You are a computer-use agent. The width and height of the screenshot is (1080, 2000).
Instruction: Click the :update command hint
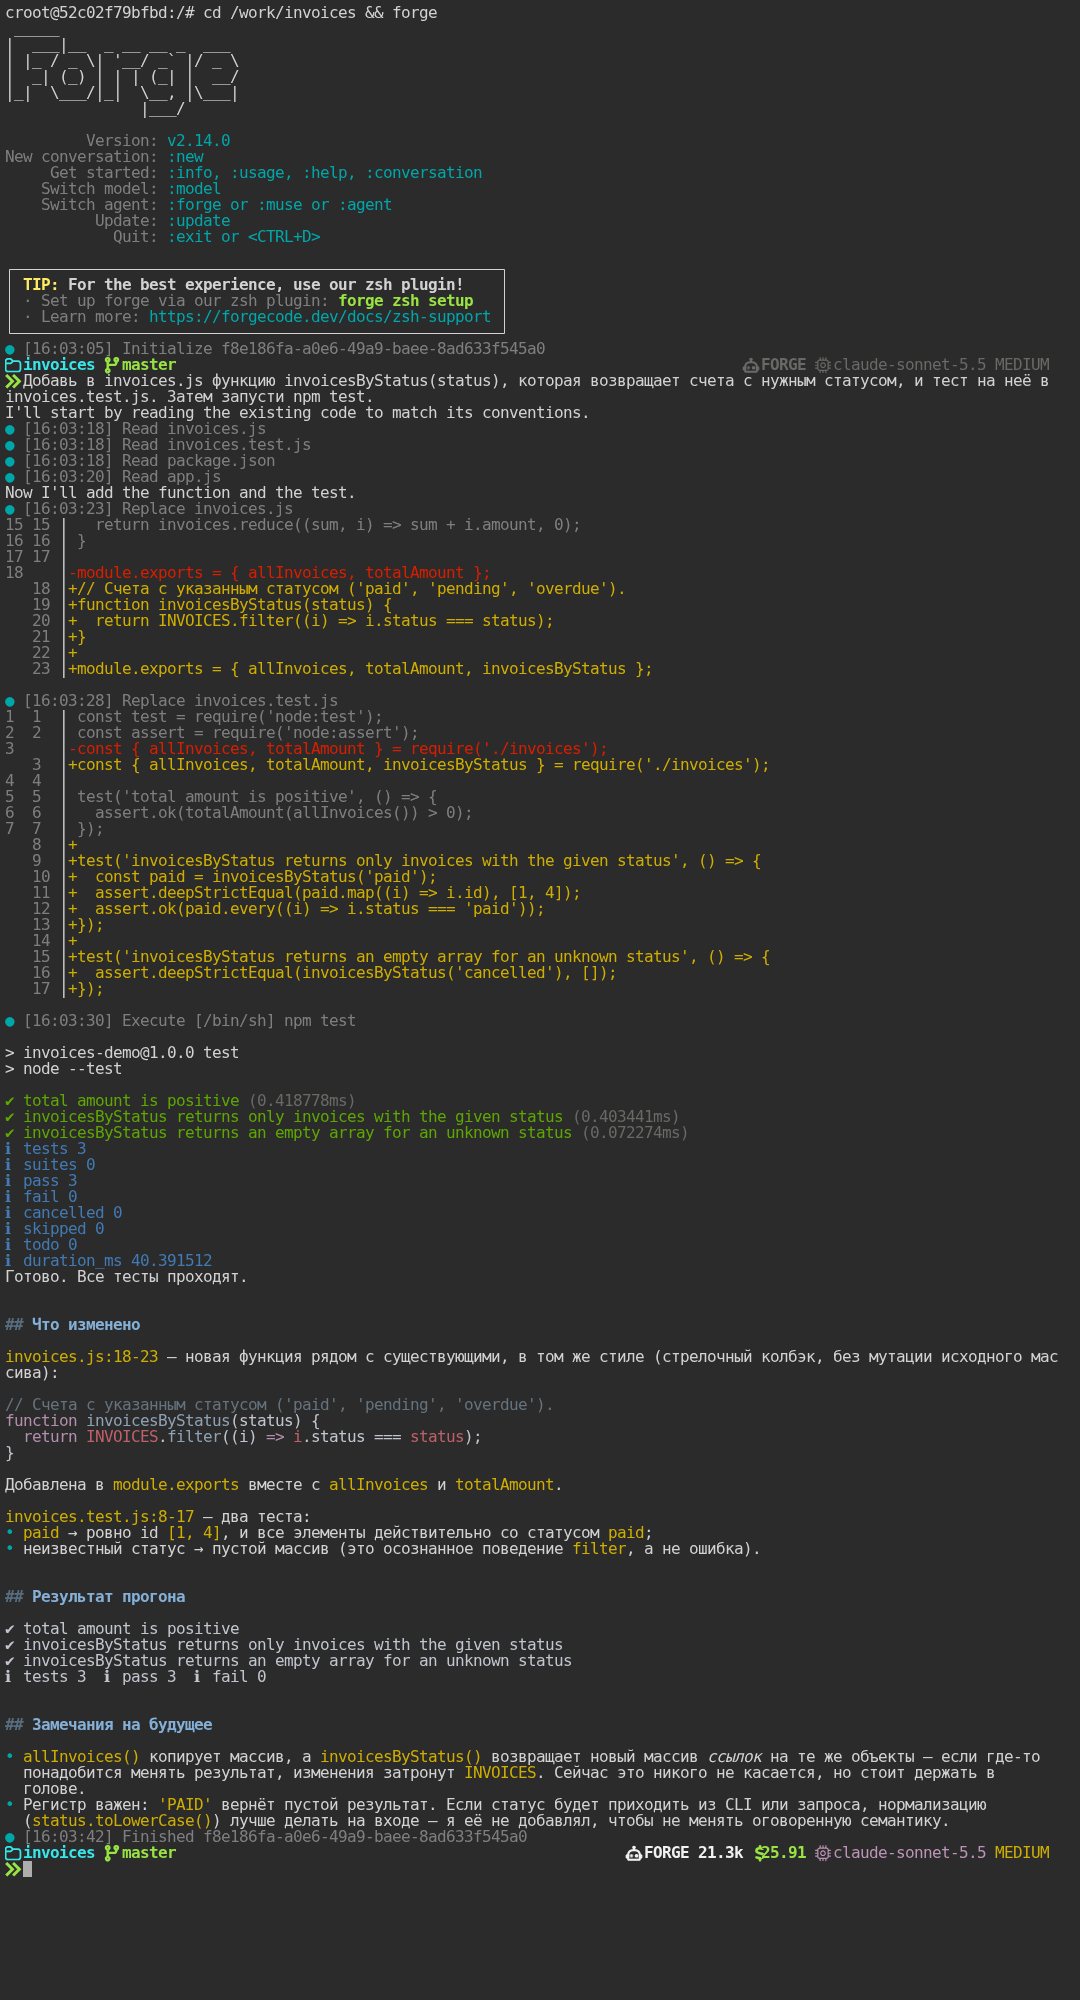[199, 221]
